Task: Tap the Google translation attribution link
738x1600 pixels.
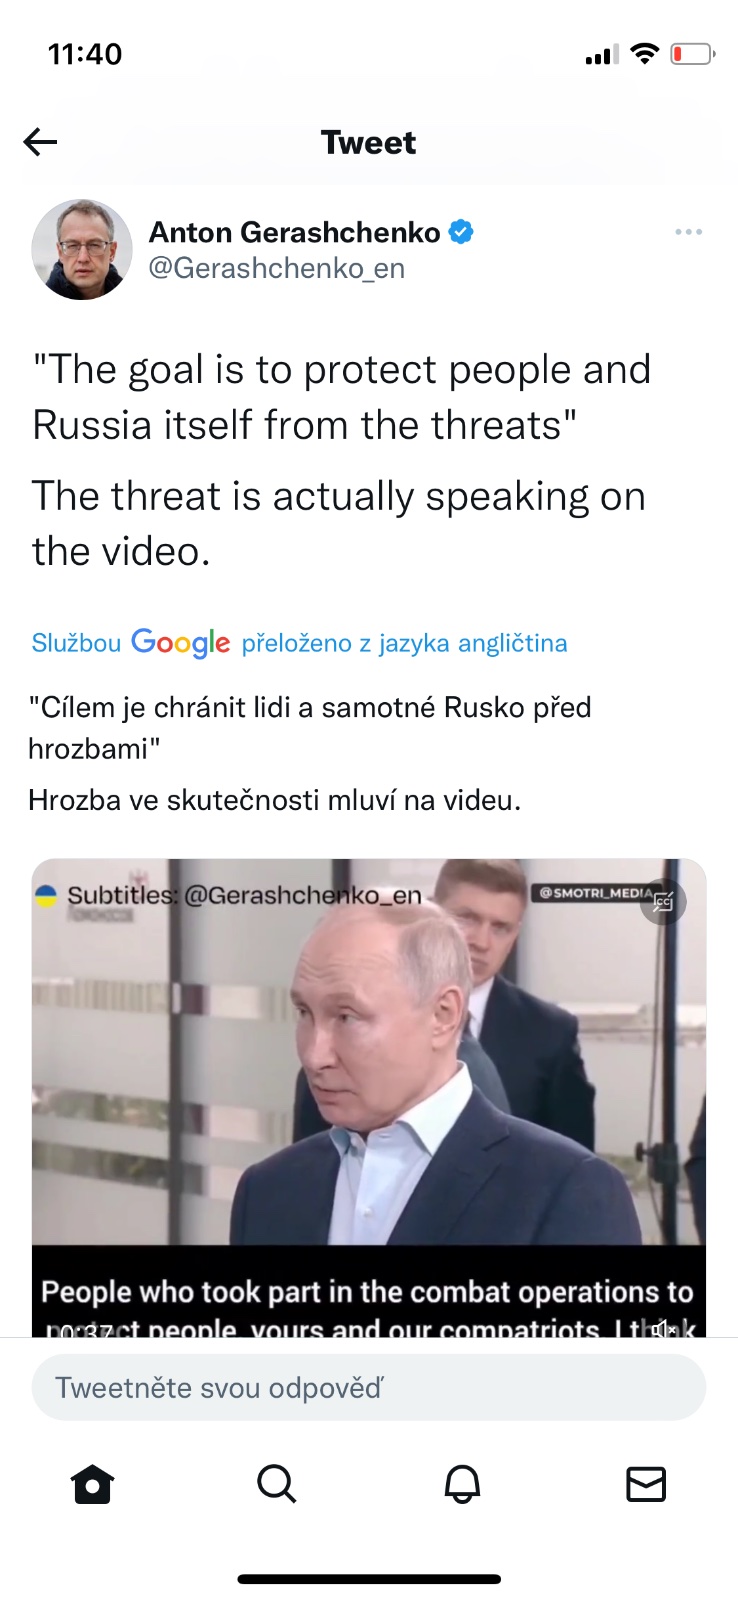Action: [x=299, y=642]
